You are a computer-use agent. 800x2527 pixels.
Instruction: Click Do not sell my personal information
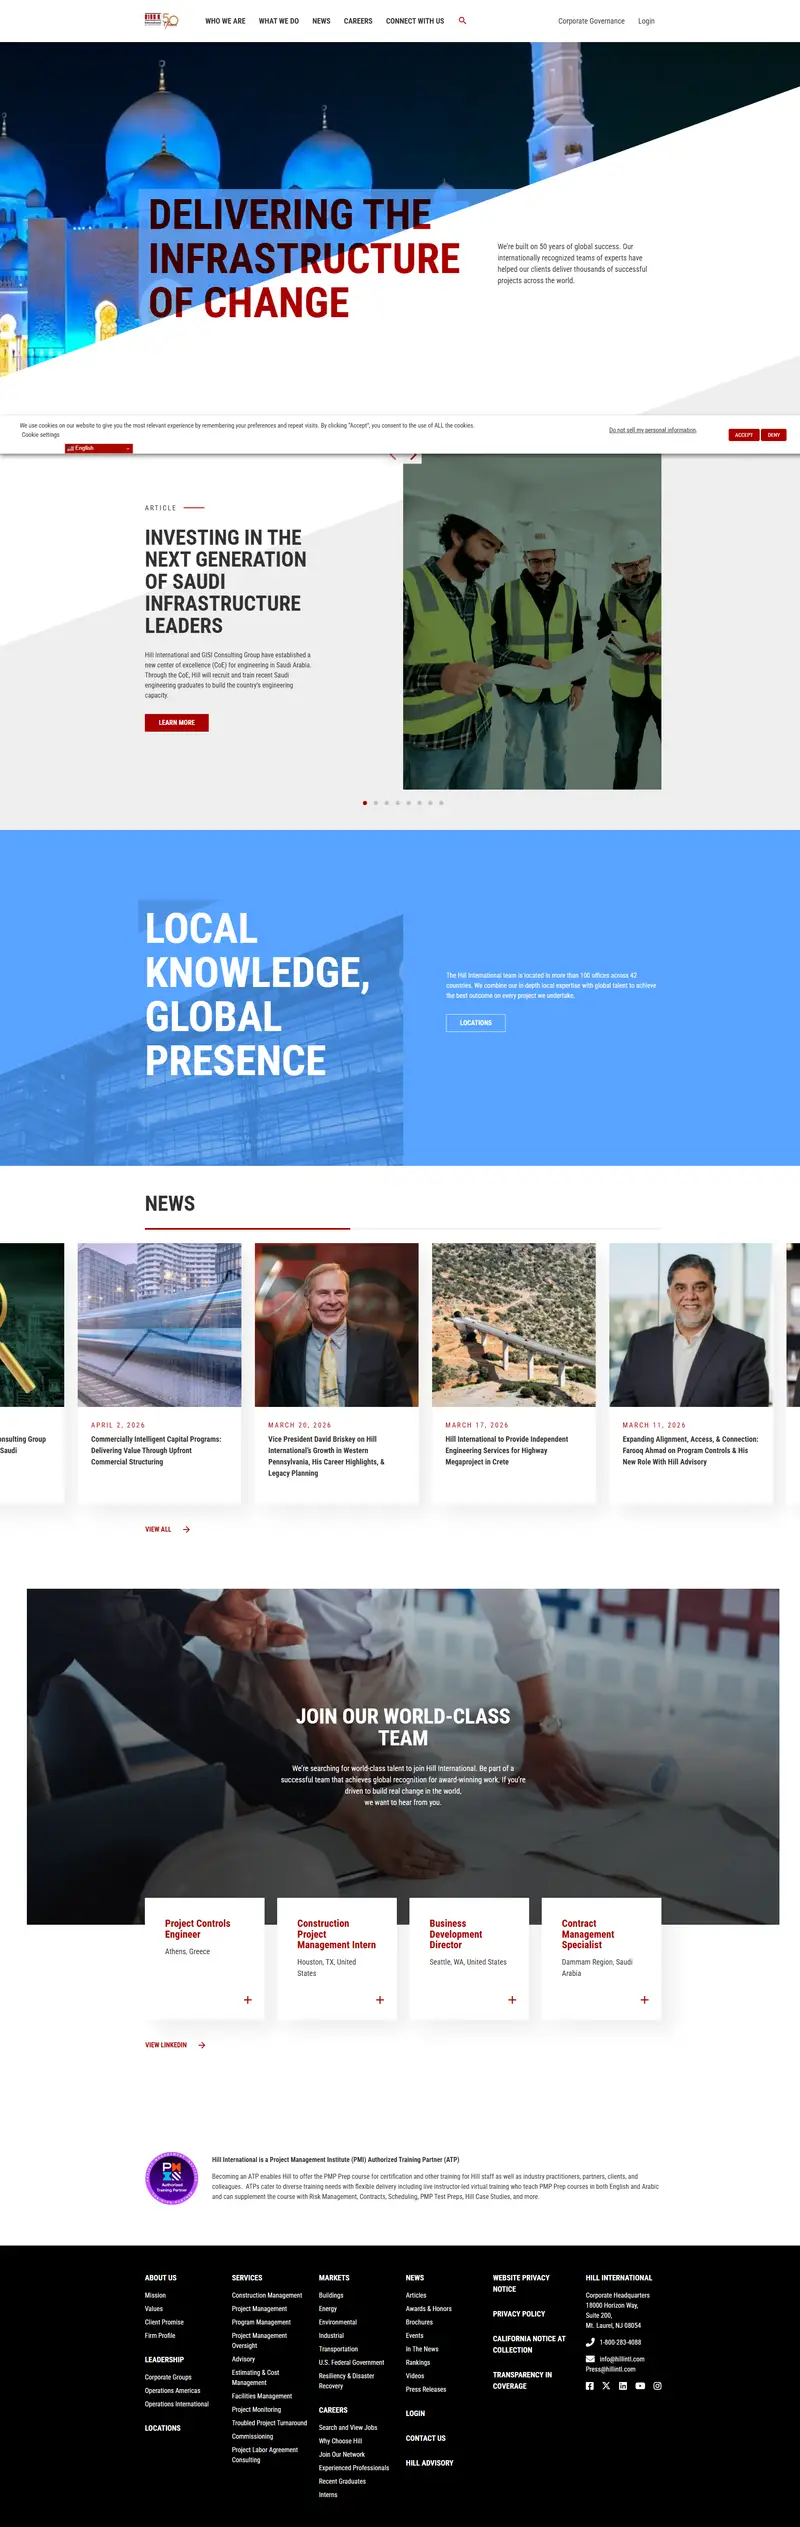click(653, 430)
